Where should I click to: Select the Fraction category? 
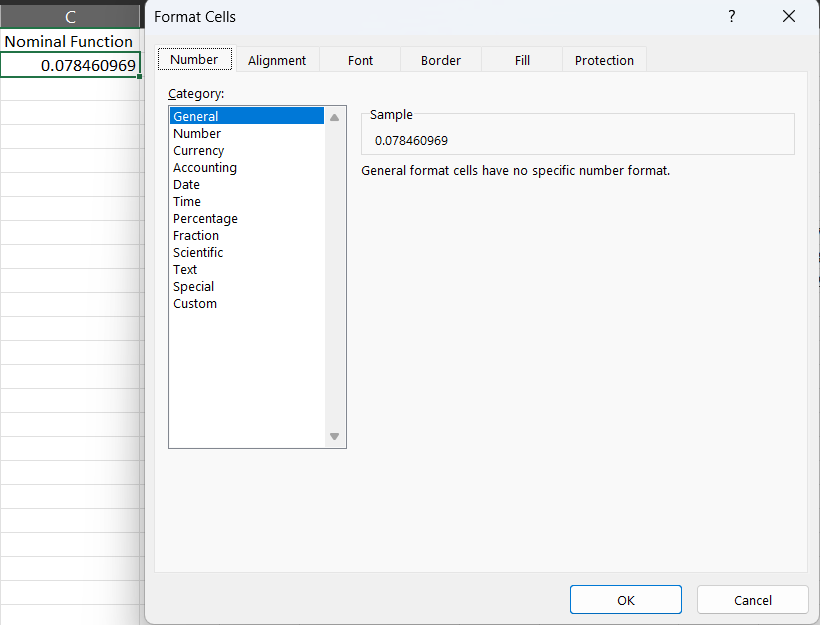(x=196, y=236)
